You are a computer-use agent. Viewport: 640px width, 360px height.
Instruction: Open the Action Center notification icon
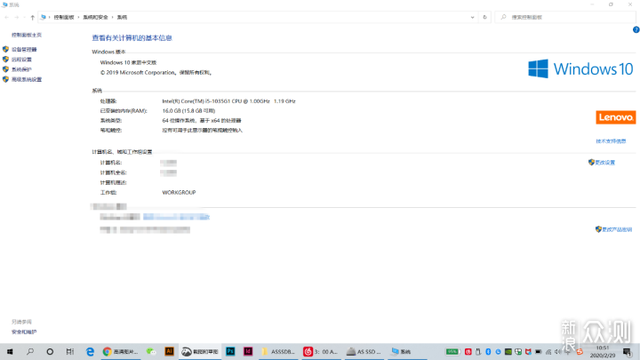(627, 351)
